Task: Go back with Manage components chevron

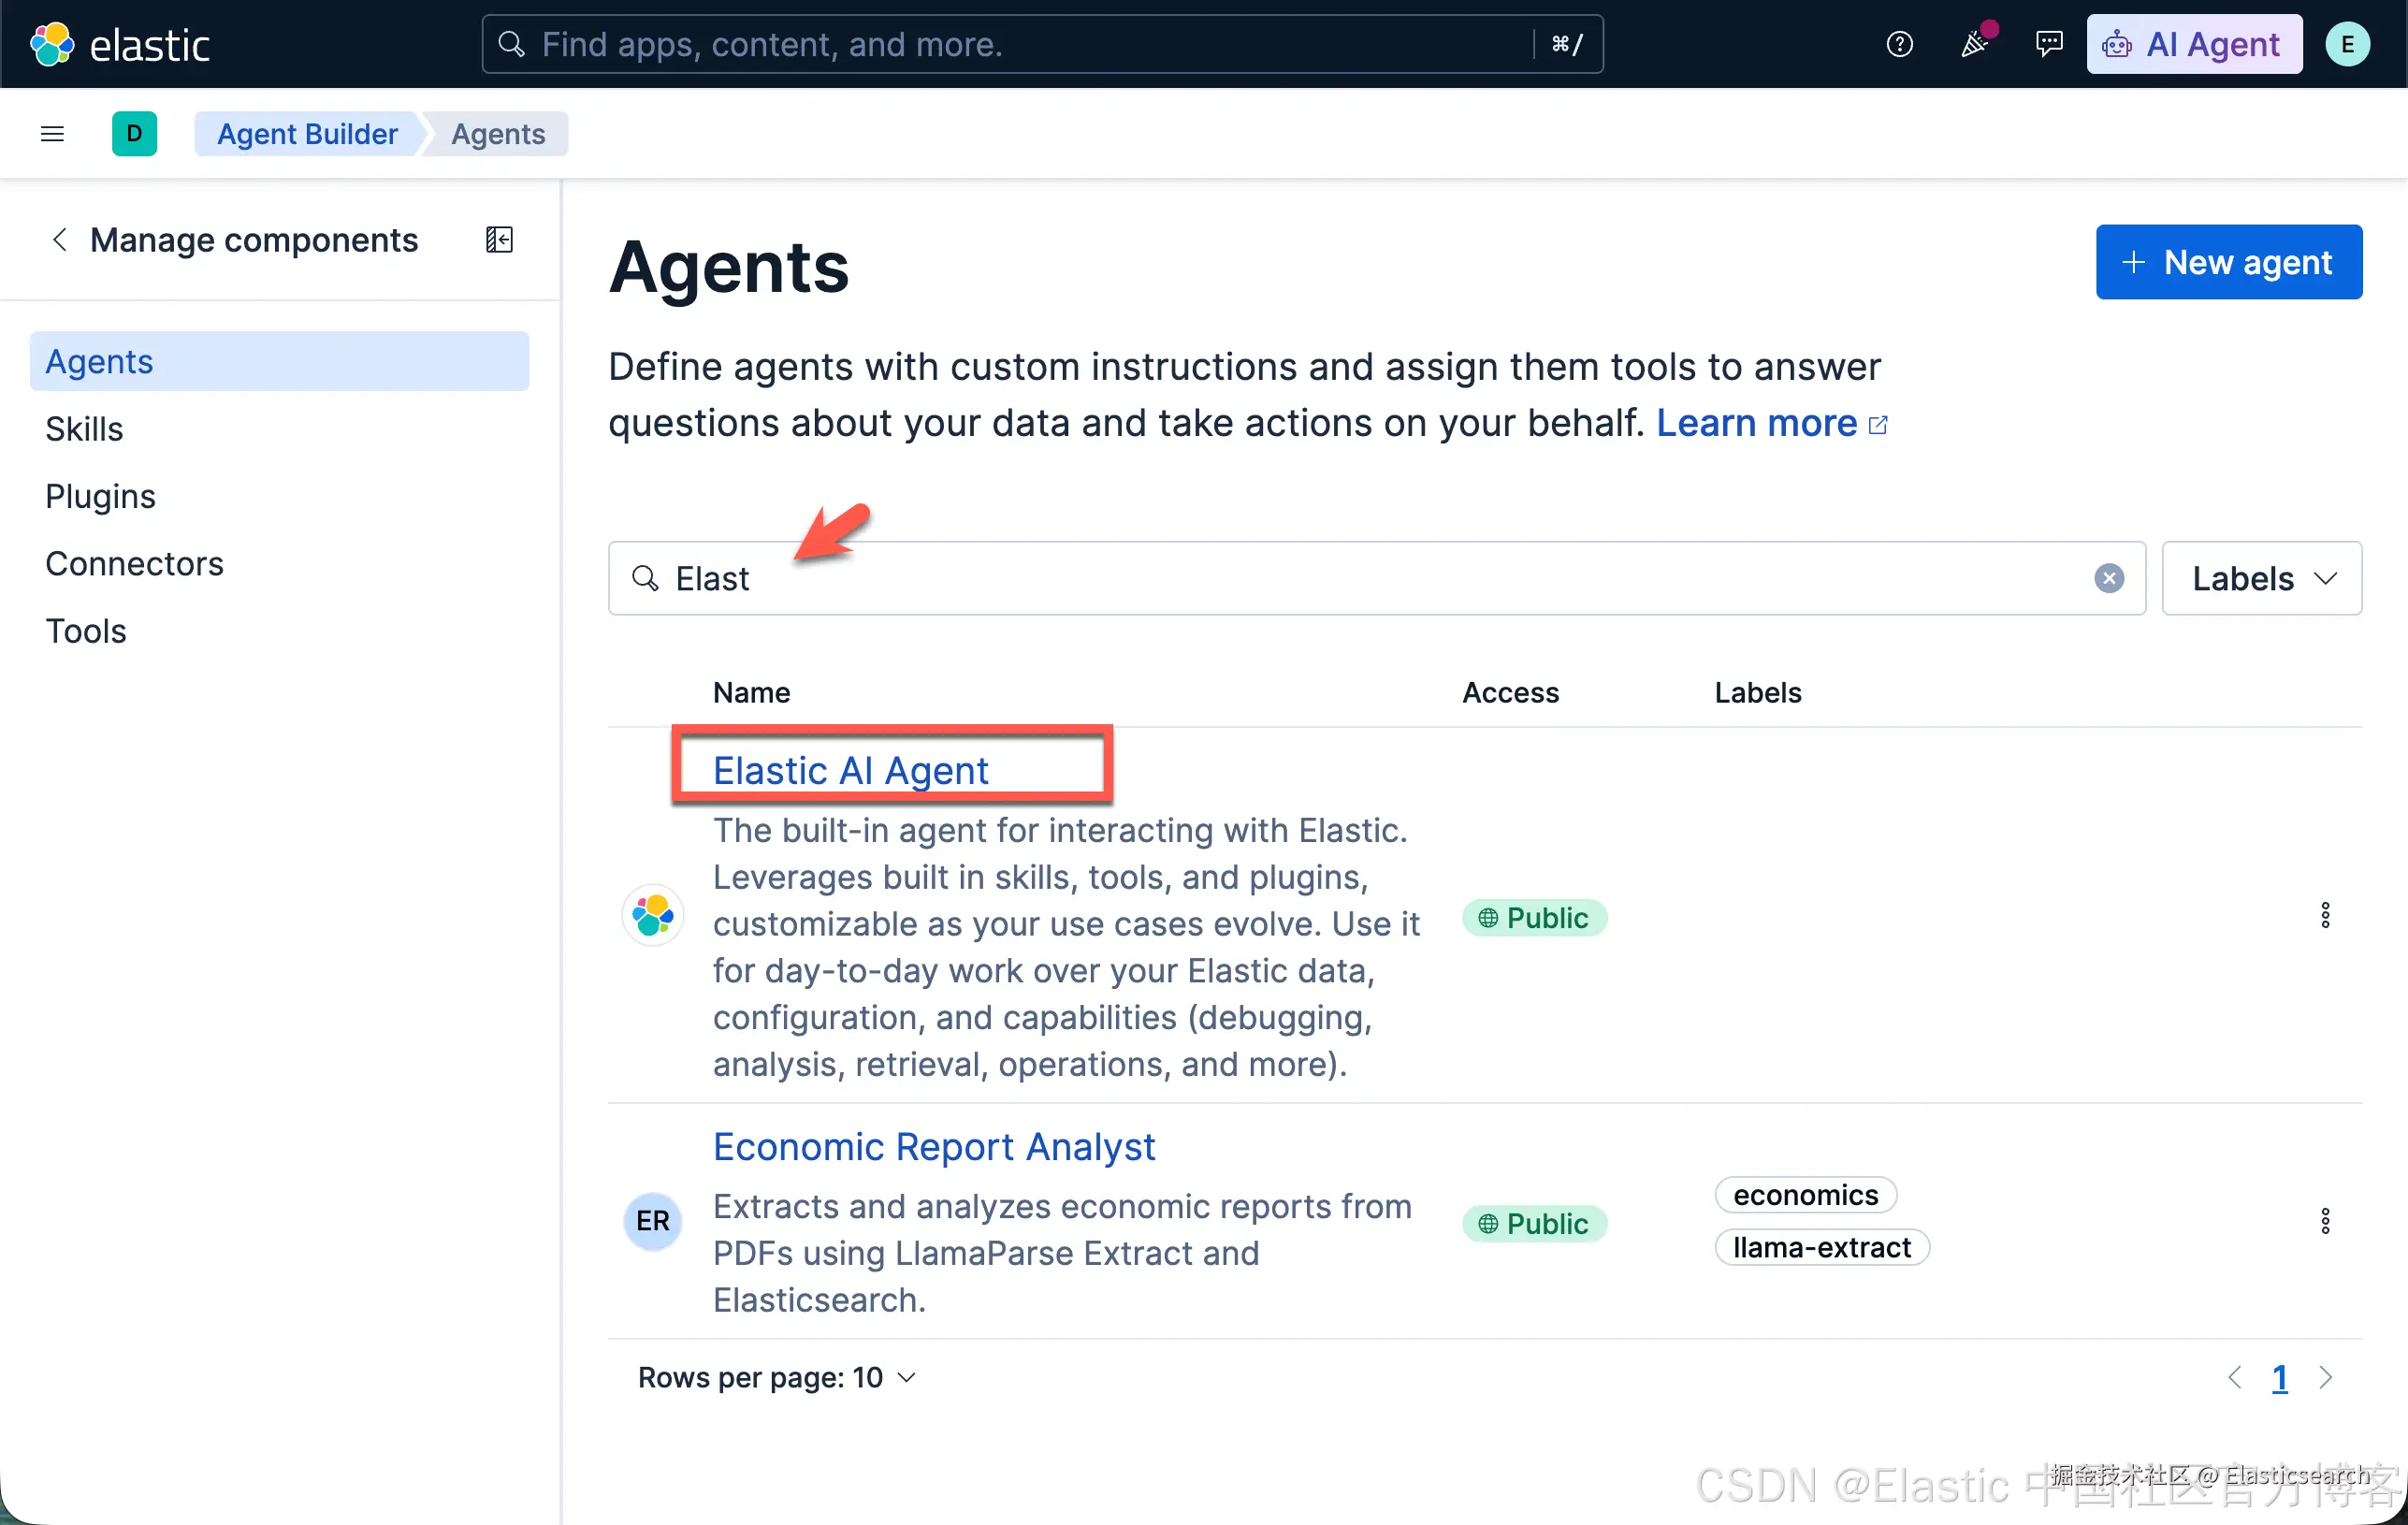Action: [59, 240]
